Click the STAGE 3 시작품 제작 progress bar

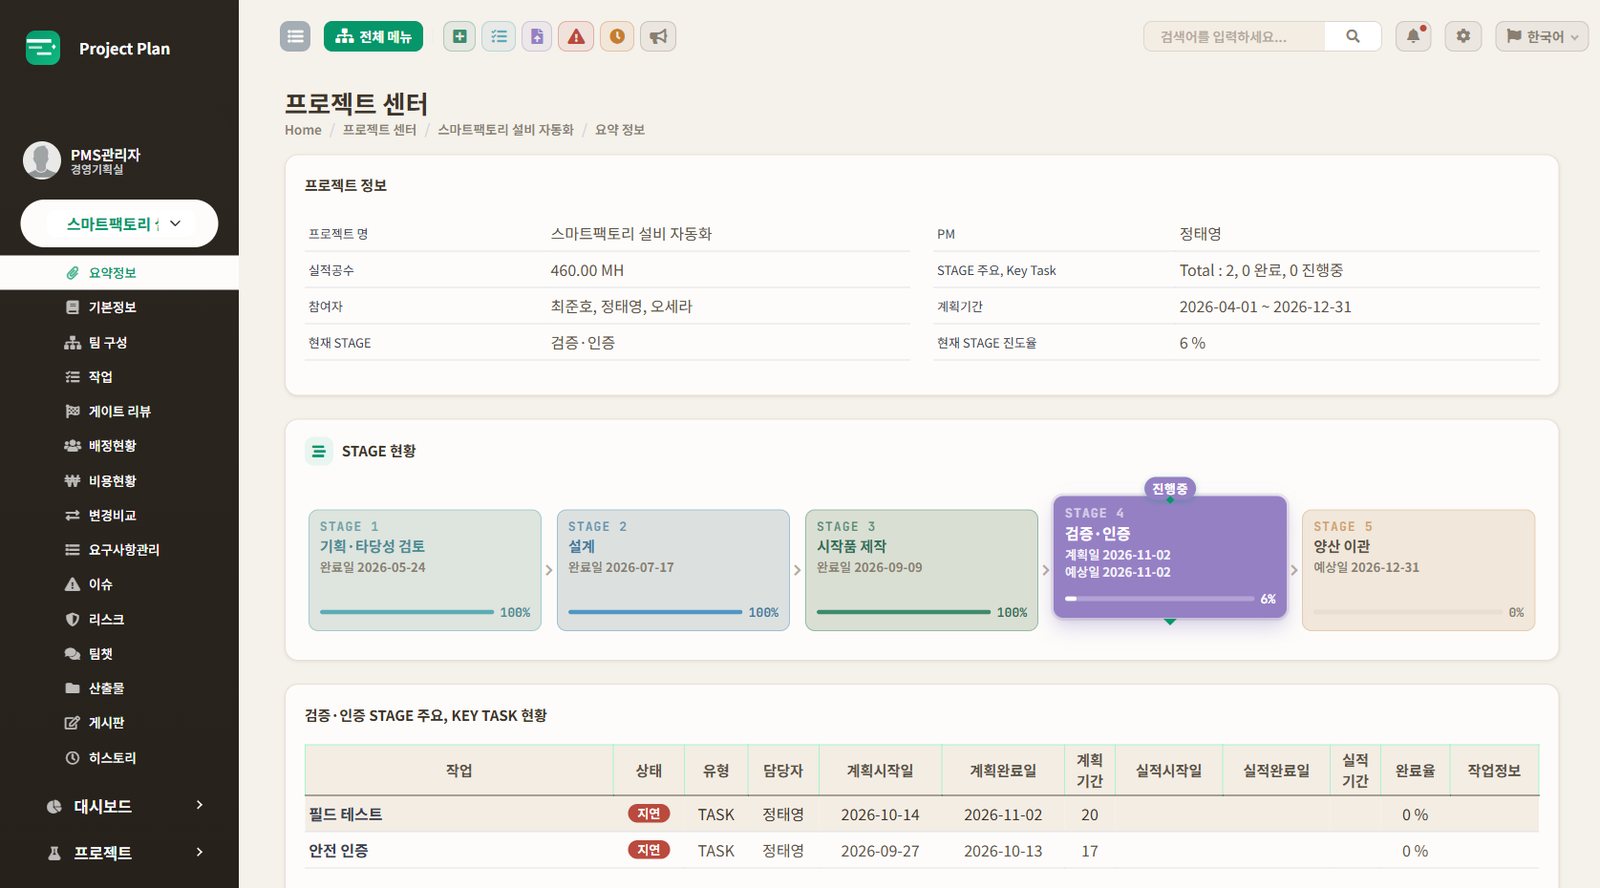[903, 612]
